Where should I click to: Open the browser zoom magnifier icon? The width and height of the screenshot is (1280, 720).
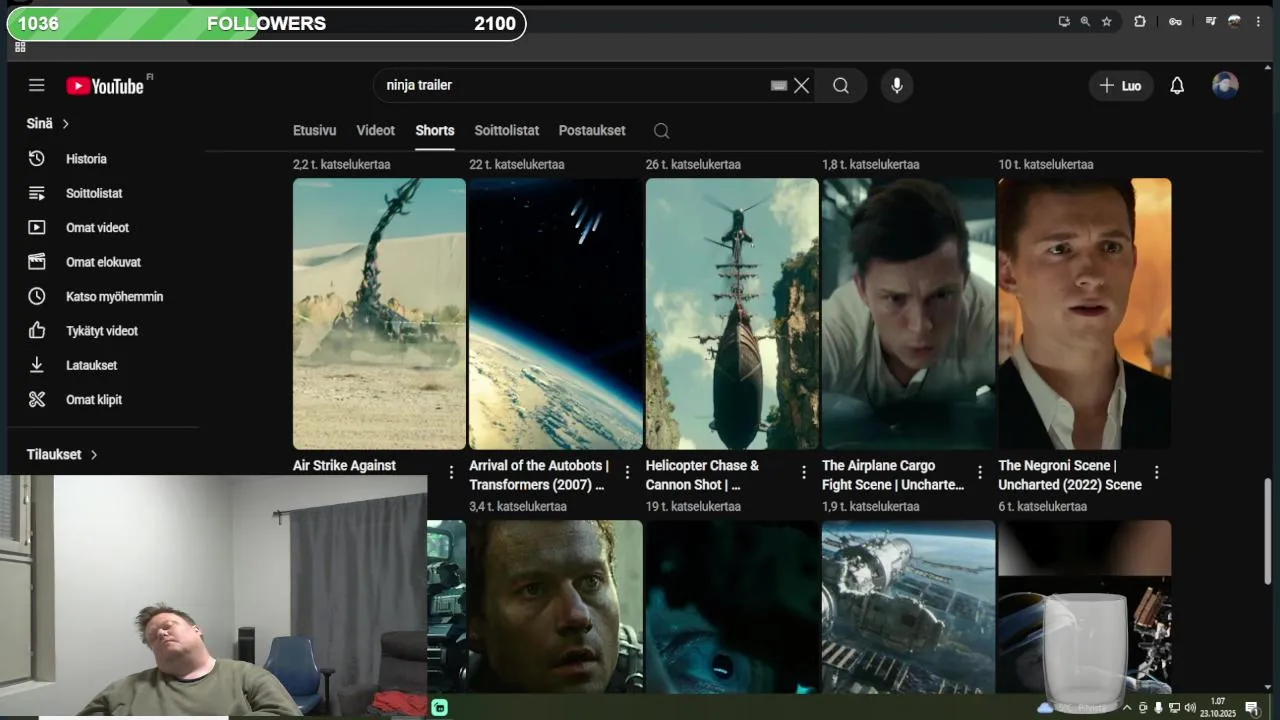point(1085,21)
